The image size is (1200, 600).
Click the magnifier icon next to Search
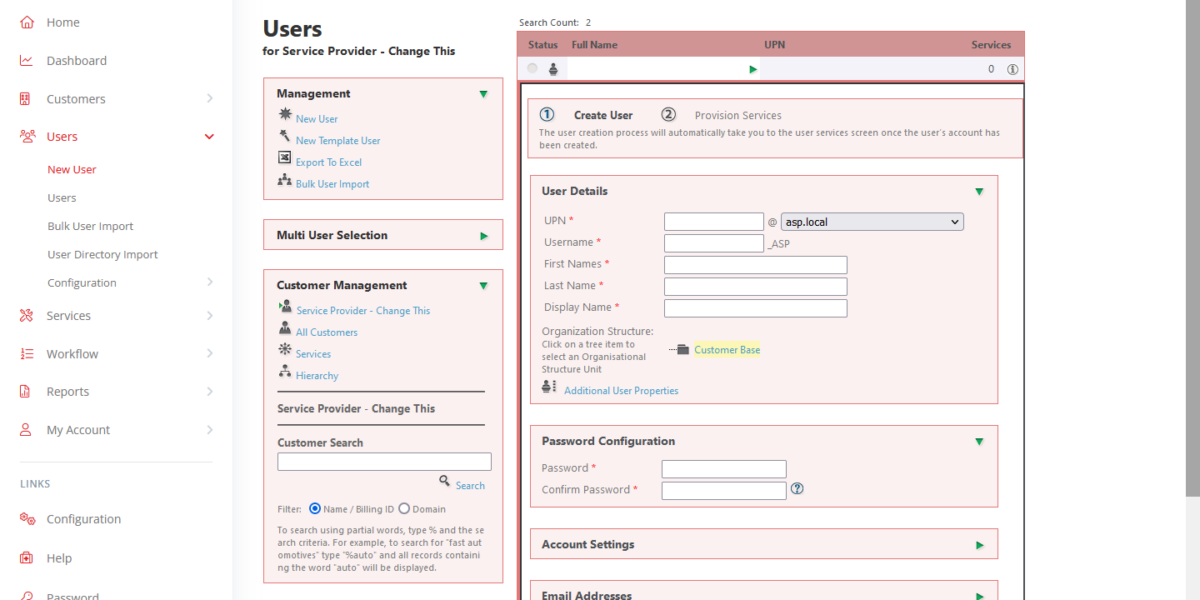tap(444, 482)
